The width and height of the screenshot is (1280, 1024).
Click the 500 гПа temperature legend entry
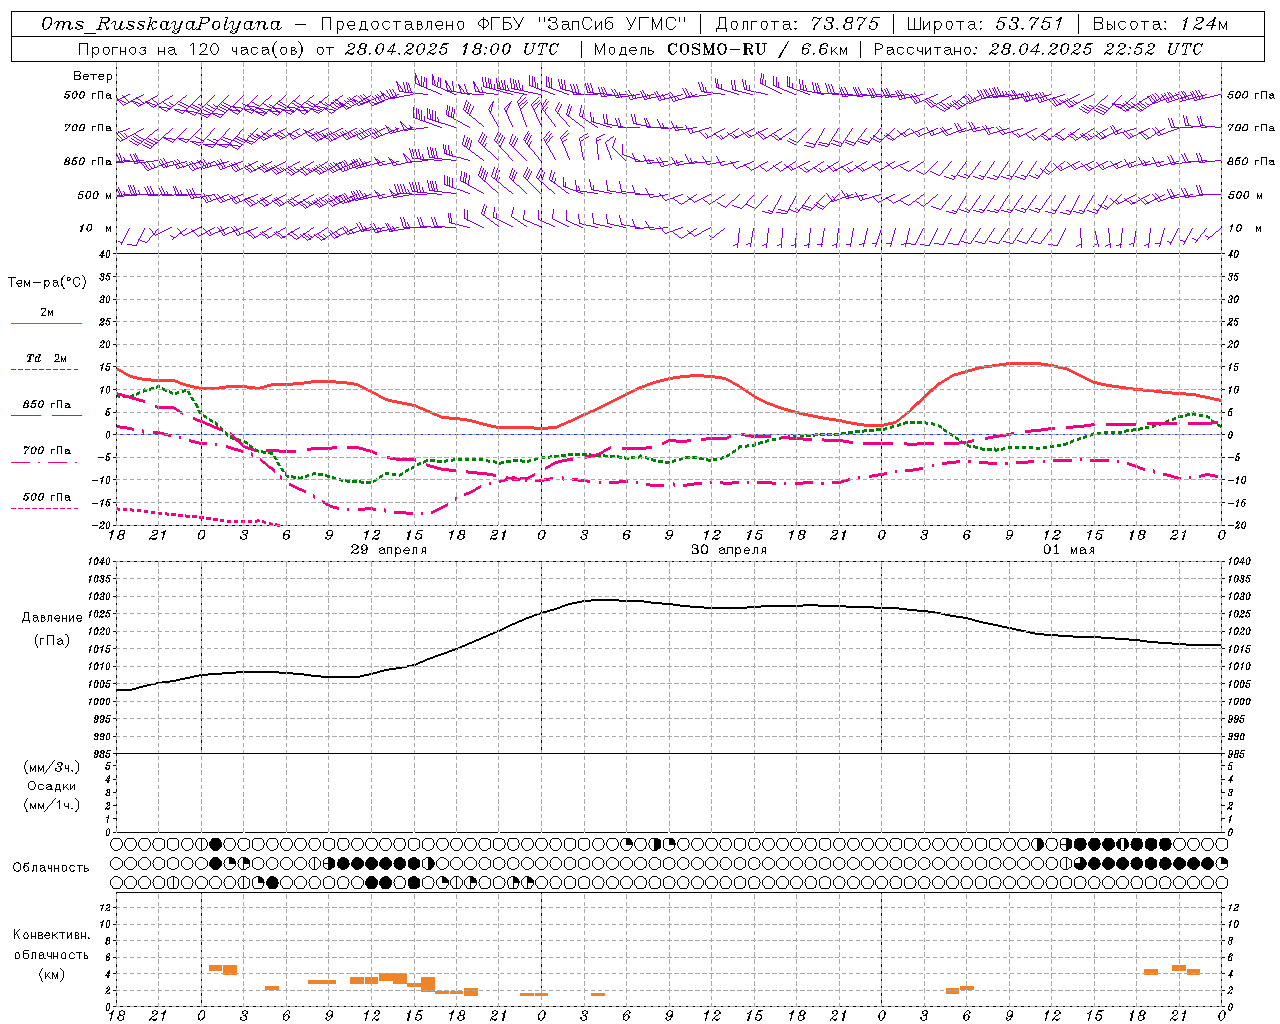(47, 497)
